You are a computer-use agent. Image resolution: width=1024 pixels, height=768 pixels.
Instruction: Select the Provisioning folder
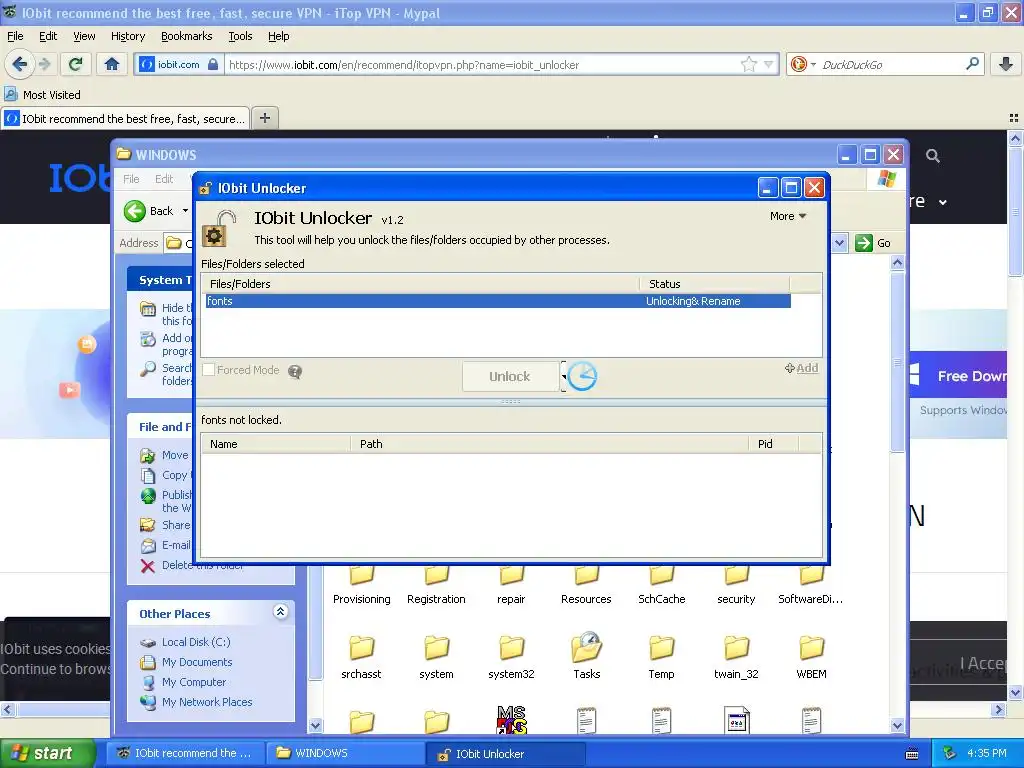pyautogui.click(x=362, y=586)
